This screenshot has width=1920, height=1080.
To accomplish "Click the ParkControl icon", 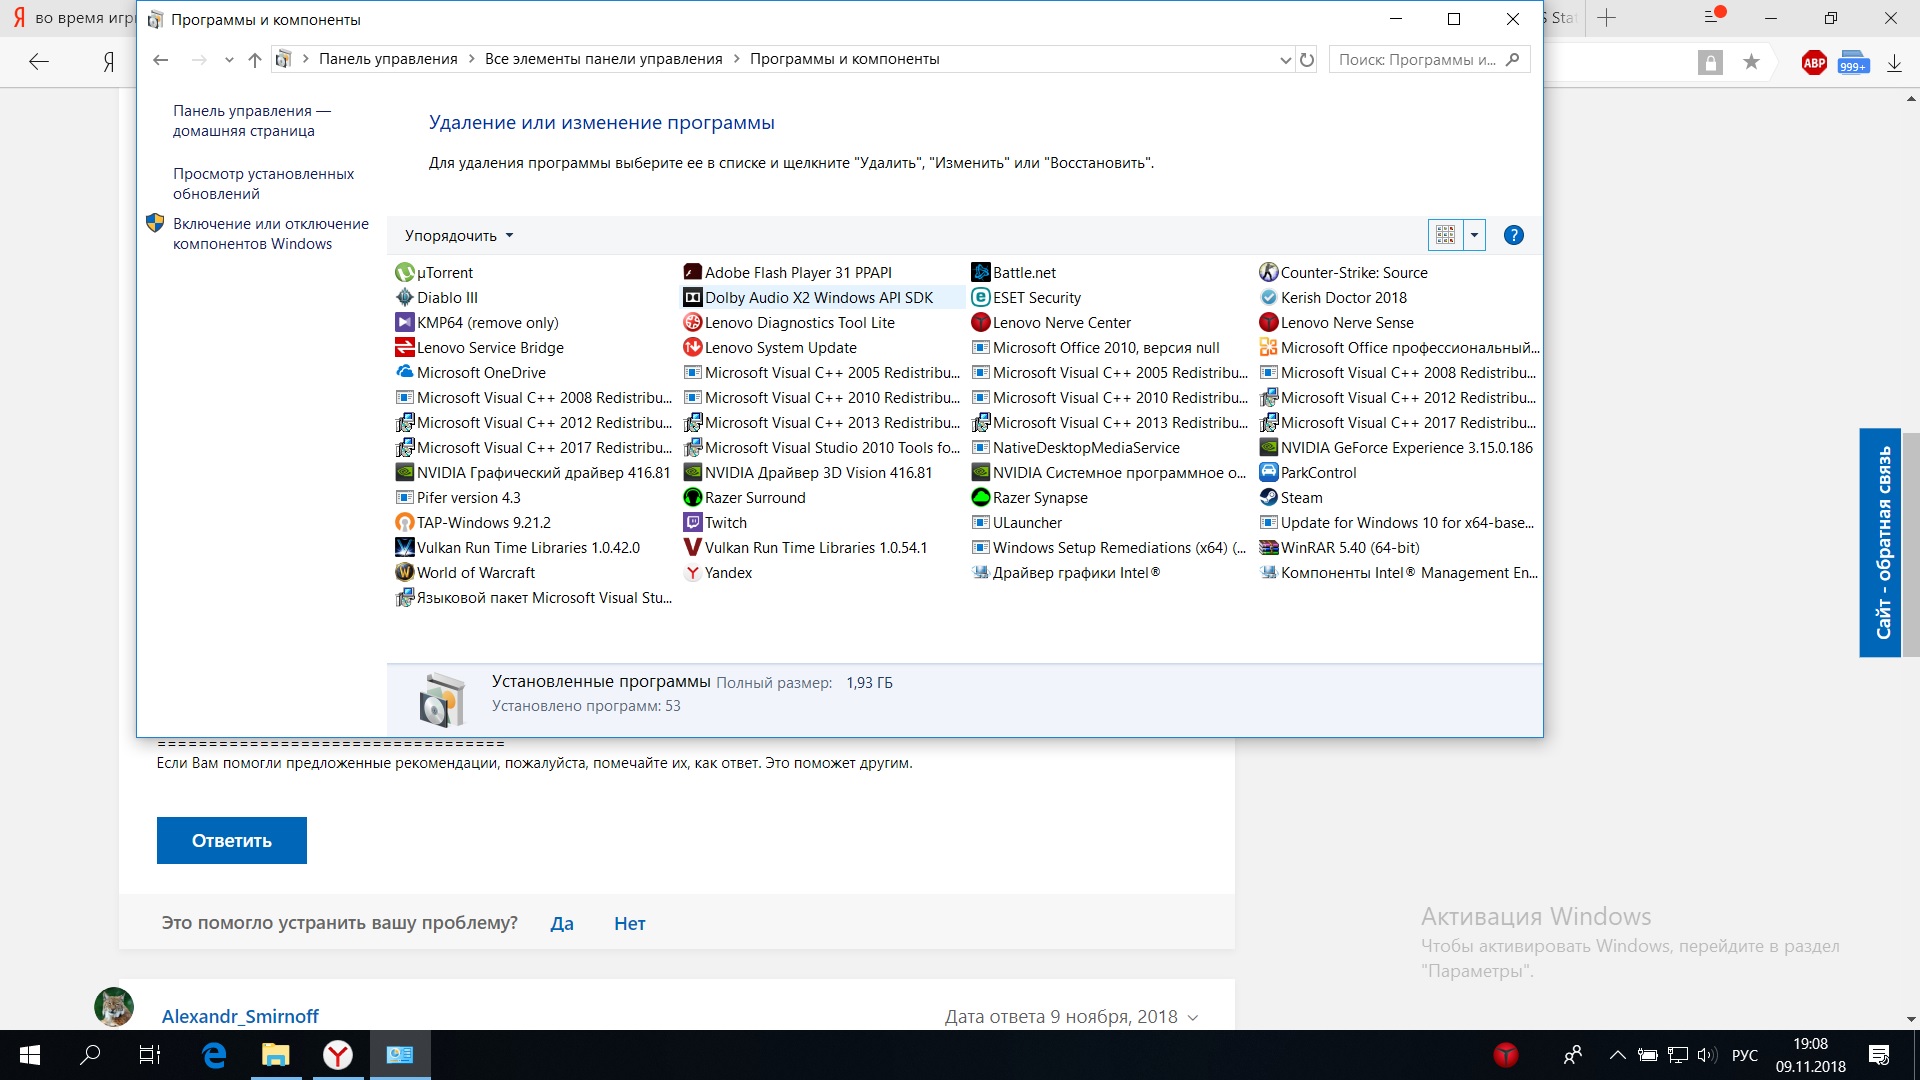I will [1269, 472].
